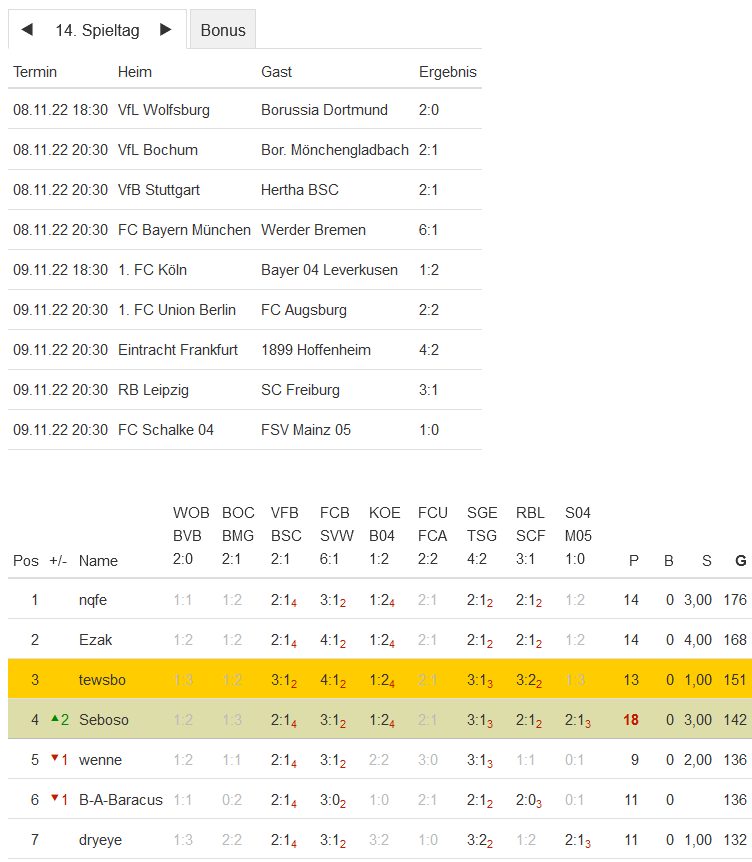Click the Ergebnis column header

click(447, 72)
